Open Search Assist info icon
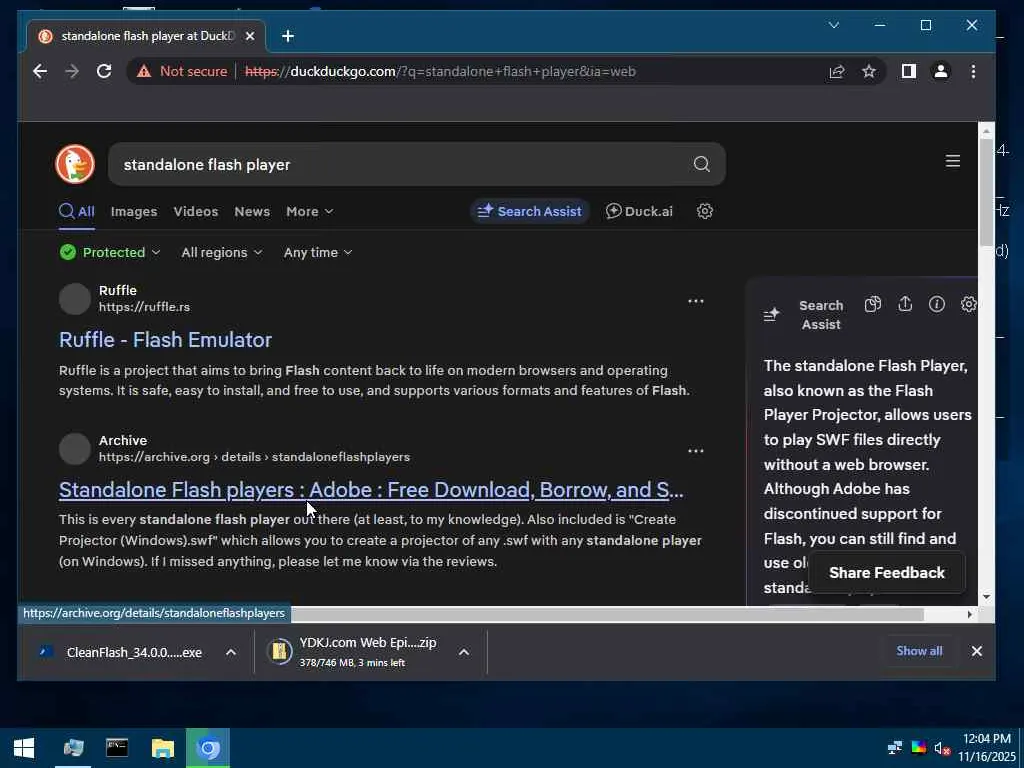The height and width of the screenshot is (768, 1024). [x=936, y=304]
